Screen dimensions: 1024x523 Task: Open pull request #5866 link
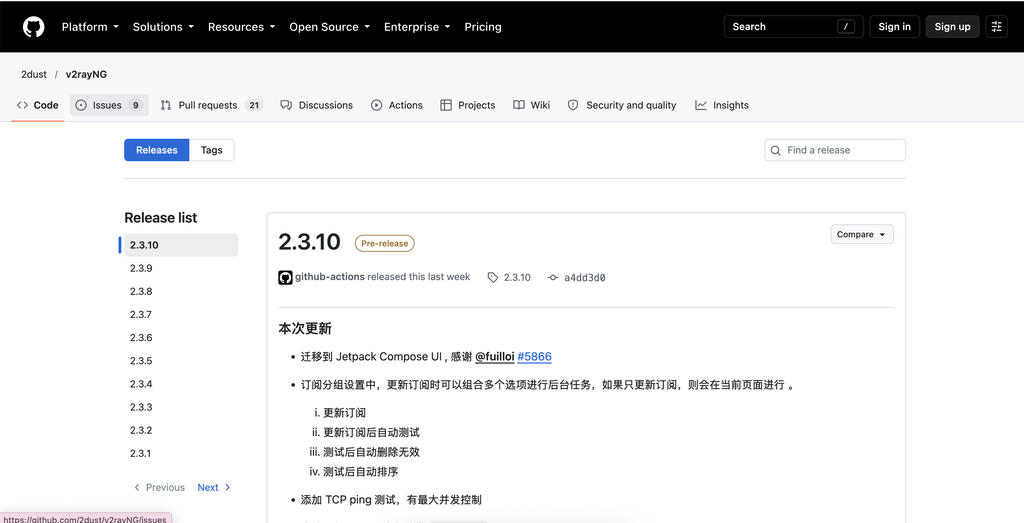[x=534, y=357]
